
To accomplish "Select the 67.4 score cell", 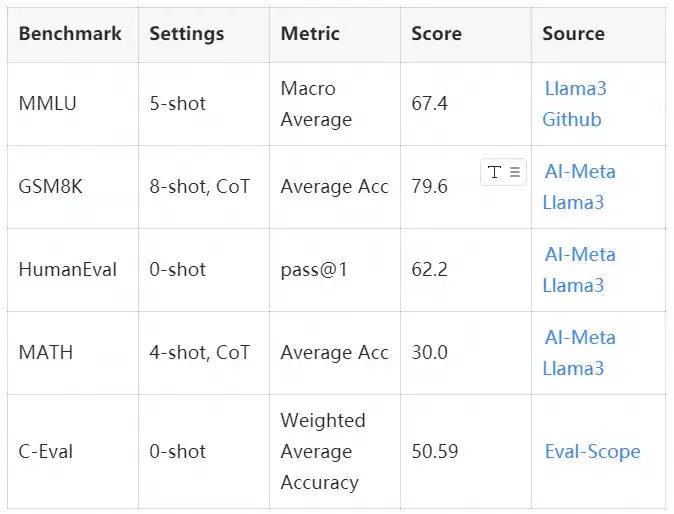I will pyautogui.click(x=466, y=104).
